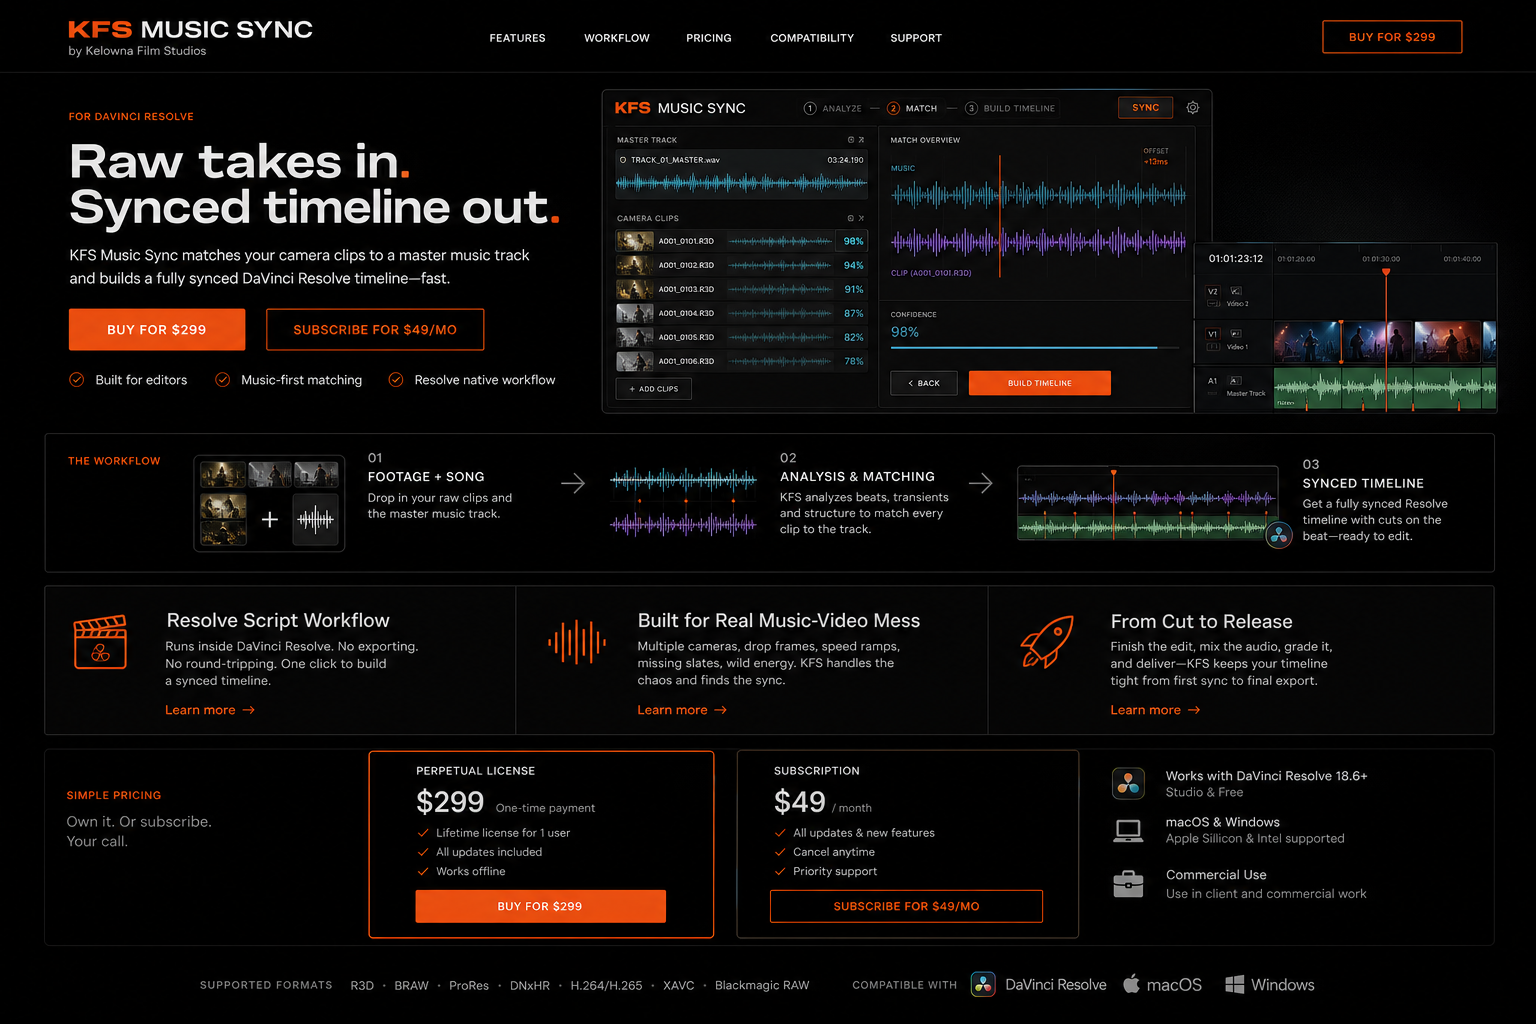Click the Sync button in the panel
The height and width of the screenshot is (1024, 1536).
coord(1145,108)
